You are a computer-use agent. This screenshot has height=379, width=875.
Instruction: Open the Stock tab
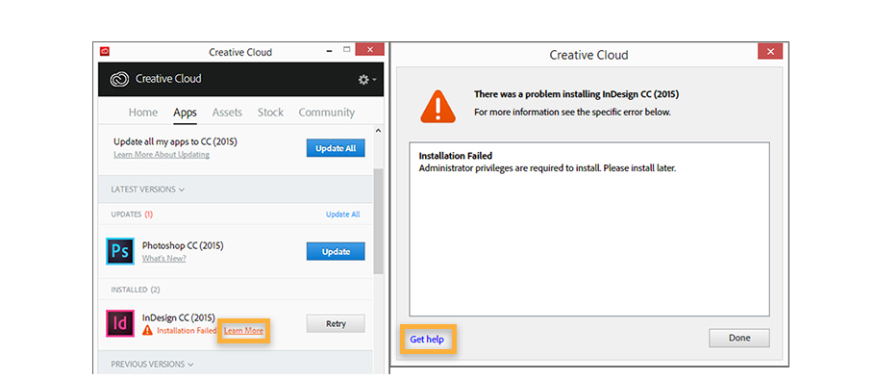[270, 112]
